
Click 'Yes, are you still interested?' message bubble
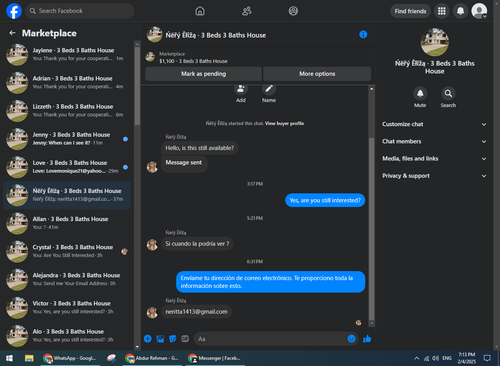coord(325,200)
